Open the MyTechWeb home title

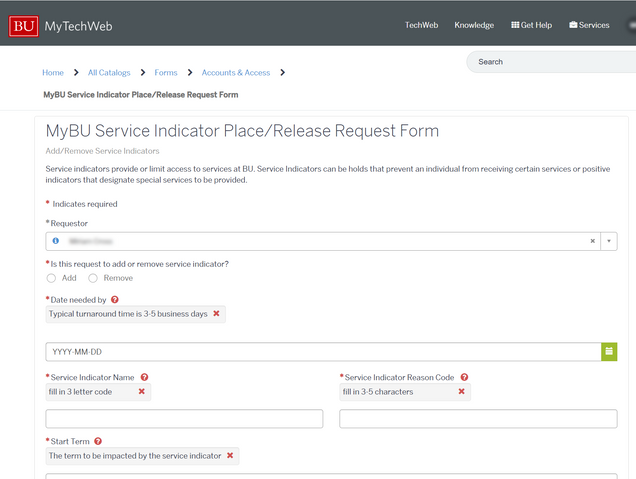78,26
